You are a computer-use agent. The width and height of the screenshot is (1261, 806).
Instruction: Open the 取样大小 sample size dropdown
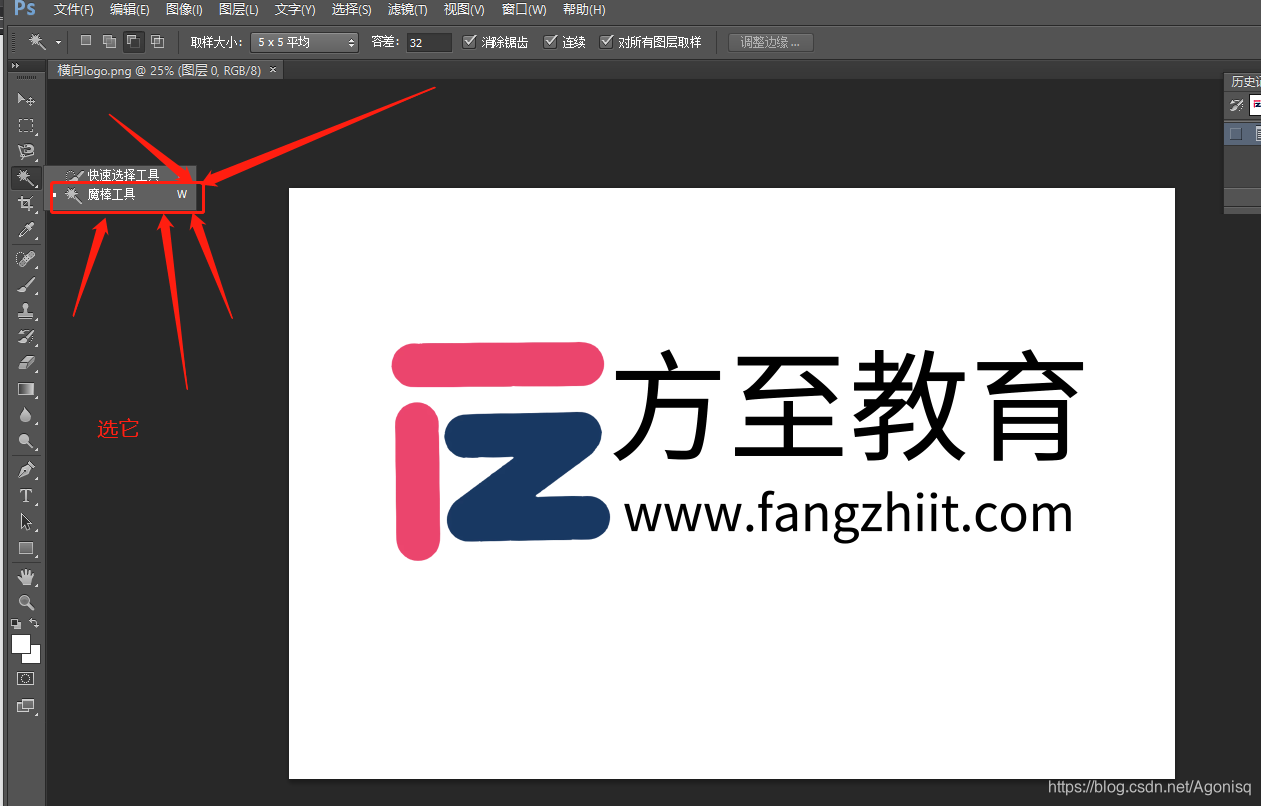[x=304, y=42]
